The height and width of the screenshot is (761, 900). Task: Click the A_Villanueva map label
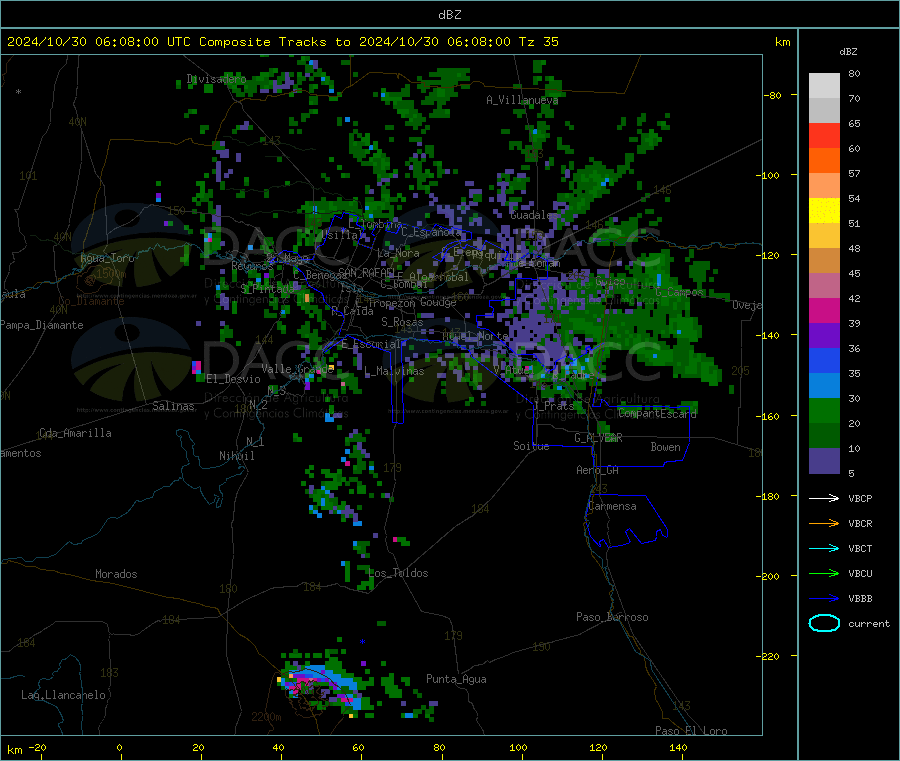click(522, 100)
